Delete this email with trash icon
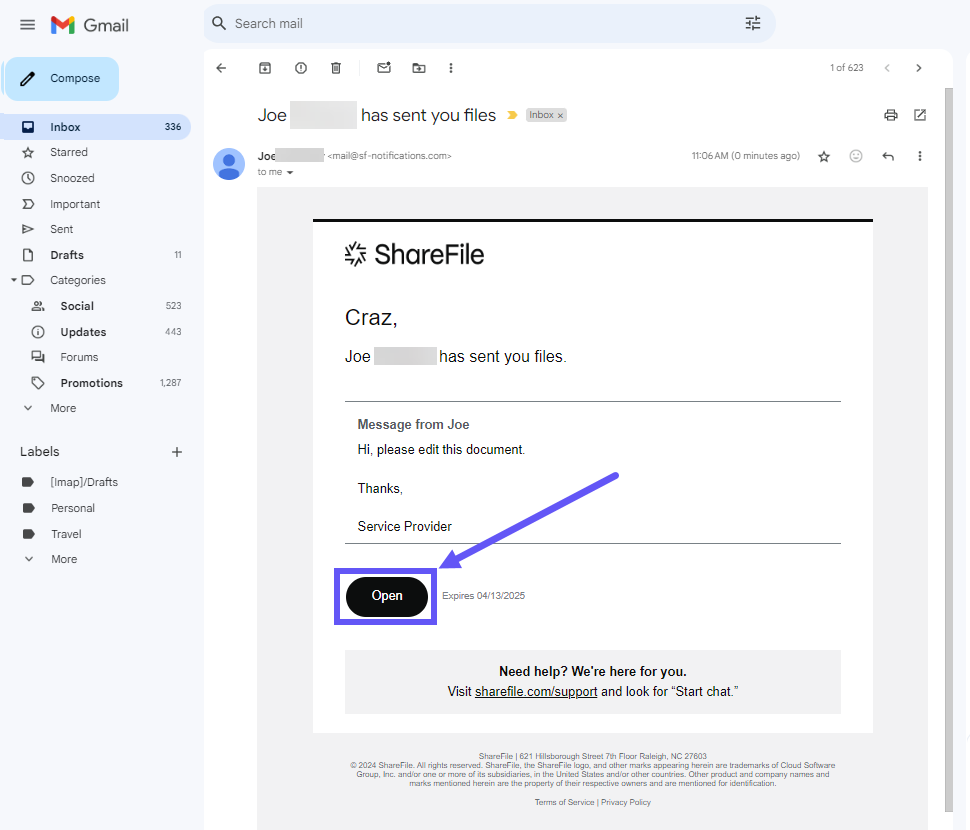The image size is (970, 830). pos(336,68)
